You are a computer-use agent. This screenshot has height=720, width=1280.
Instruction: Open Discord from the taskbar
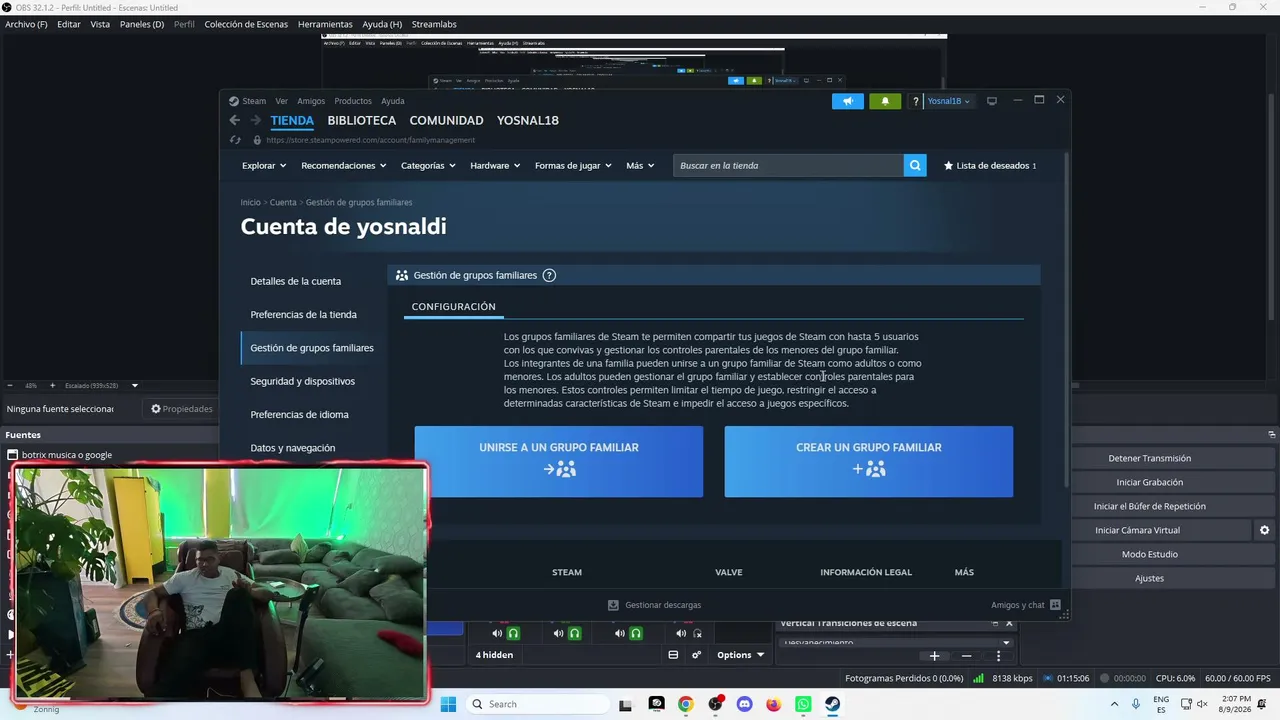coord(744,704)
